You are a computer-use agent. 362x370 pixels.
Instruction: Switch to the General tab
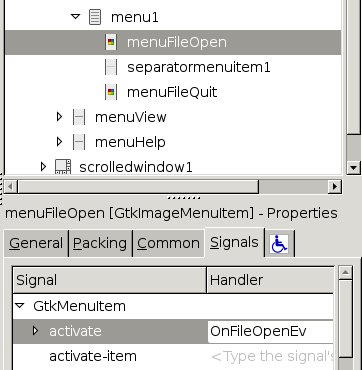coord(36,243)
